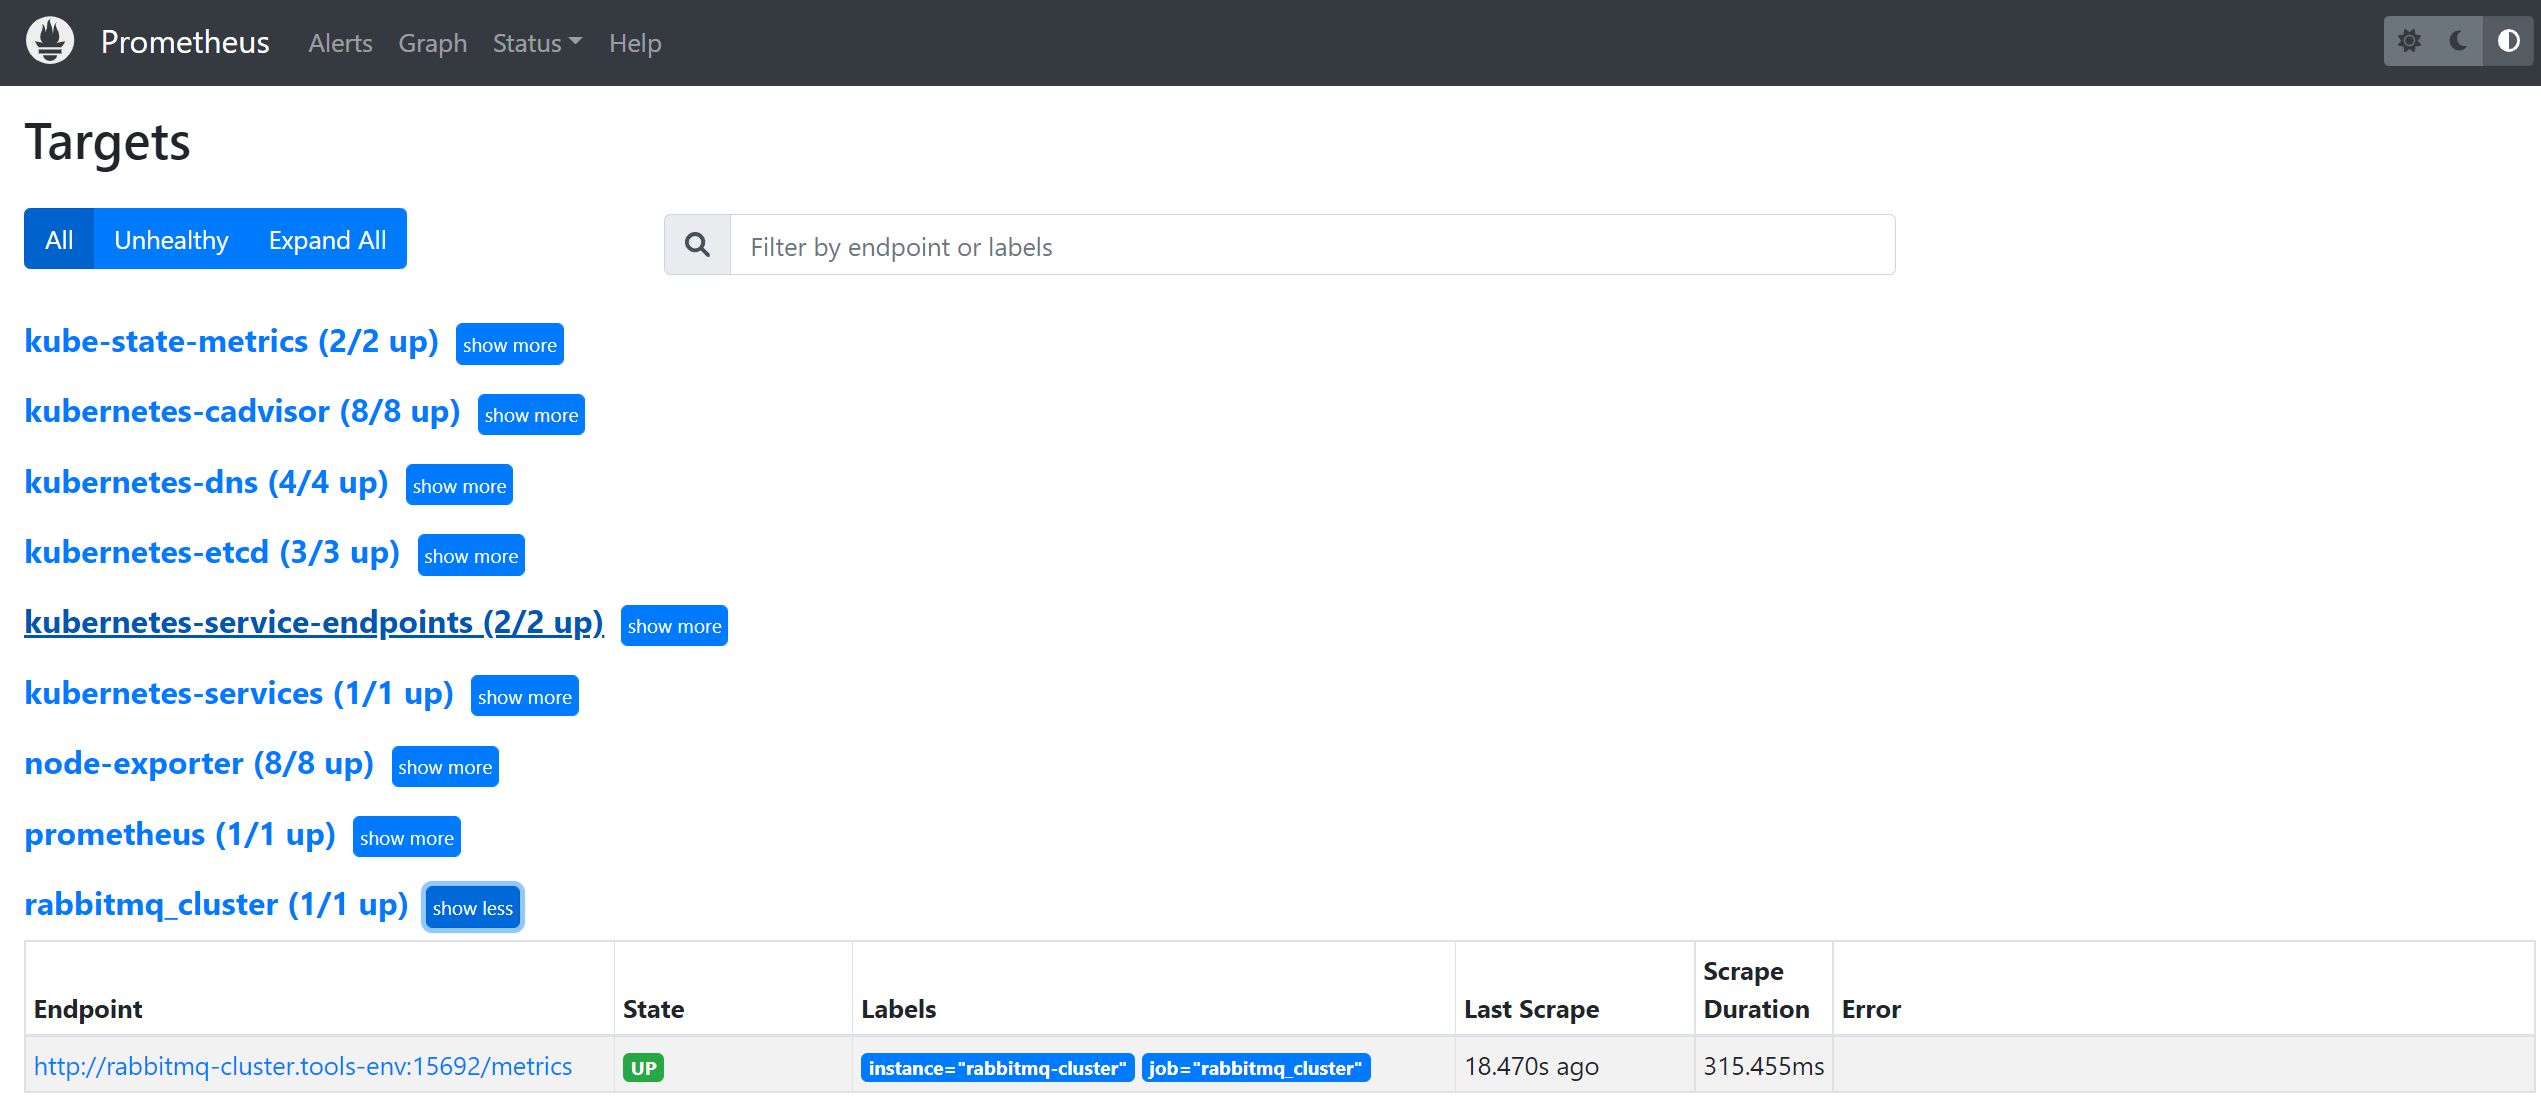2541x1099 pixels.
Task: Switch to dark theme moon icon
Action: [2458, 41]
